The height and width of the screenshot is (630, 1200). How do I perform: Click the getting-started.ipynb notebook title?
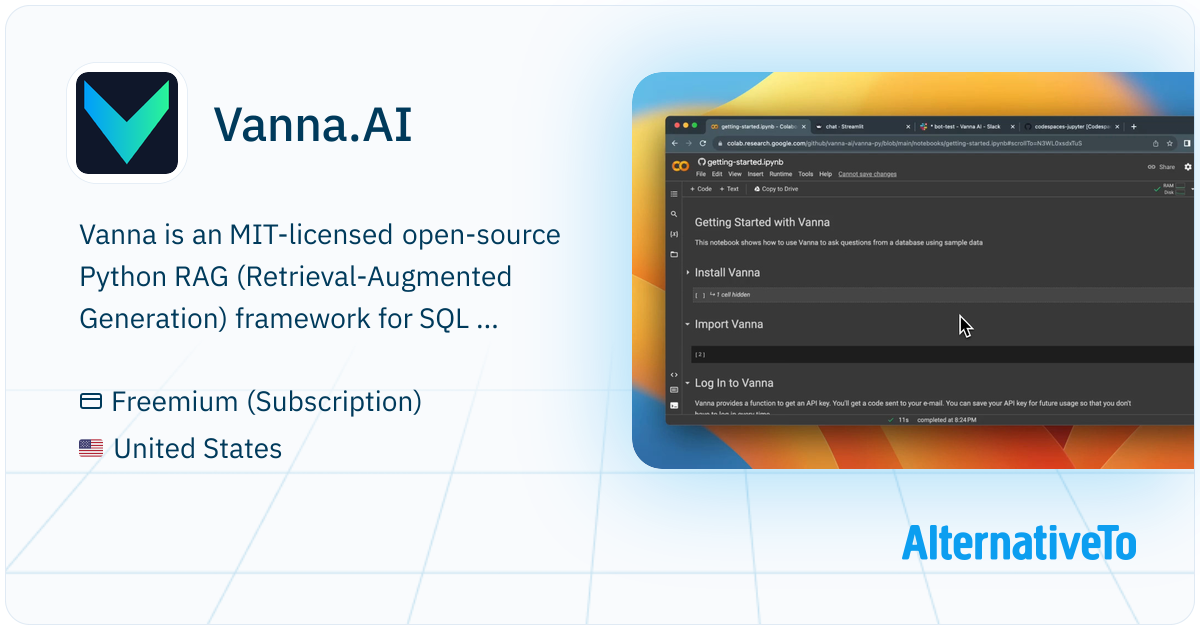tap(746, 162)
